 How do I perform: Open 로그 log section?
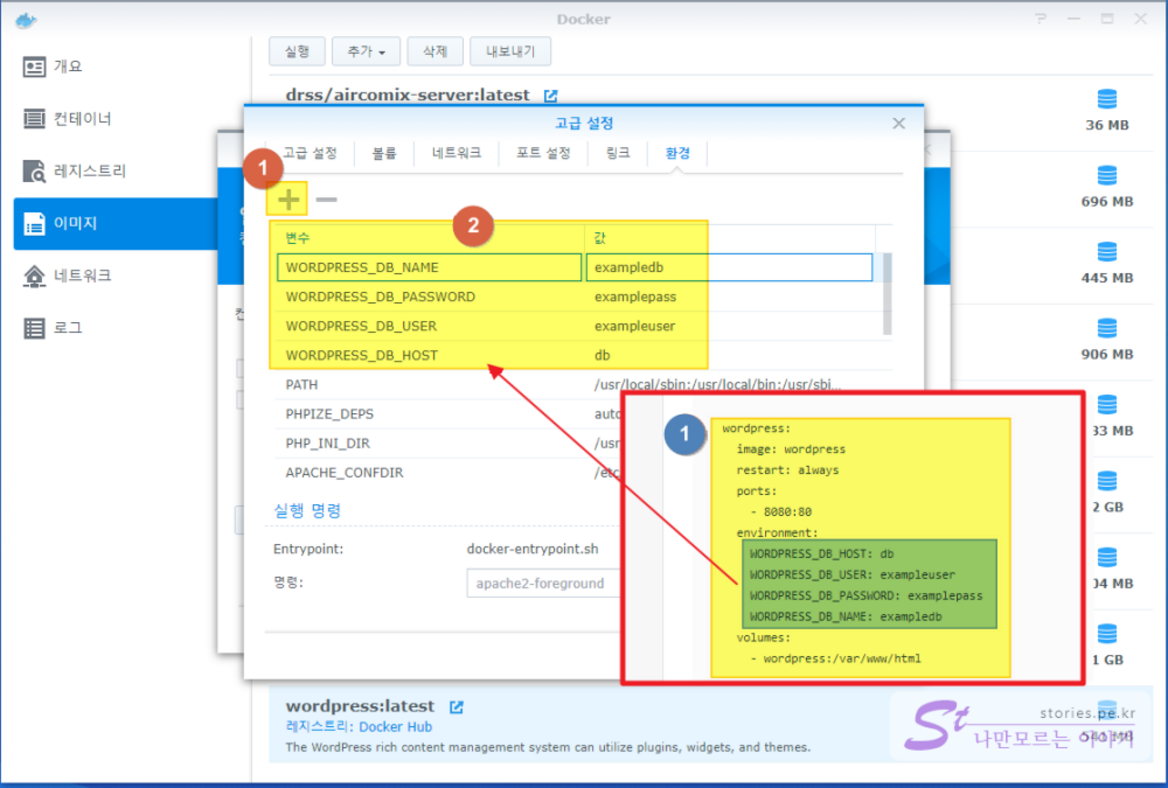[67, 327]
